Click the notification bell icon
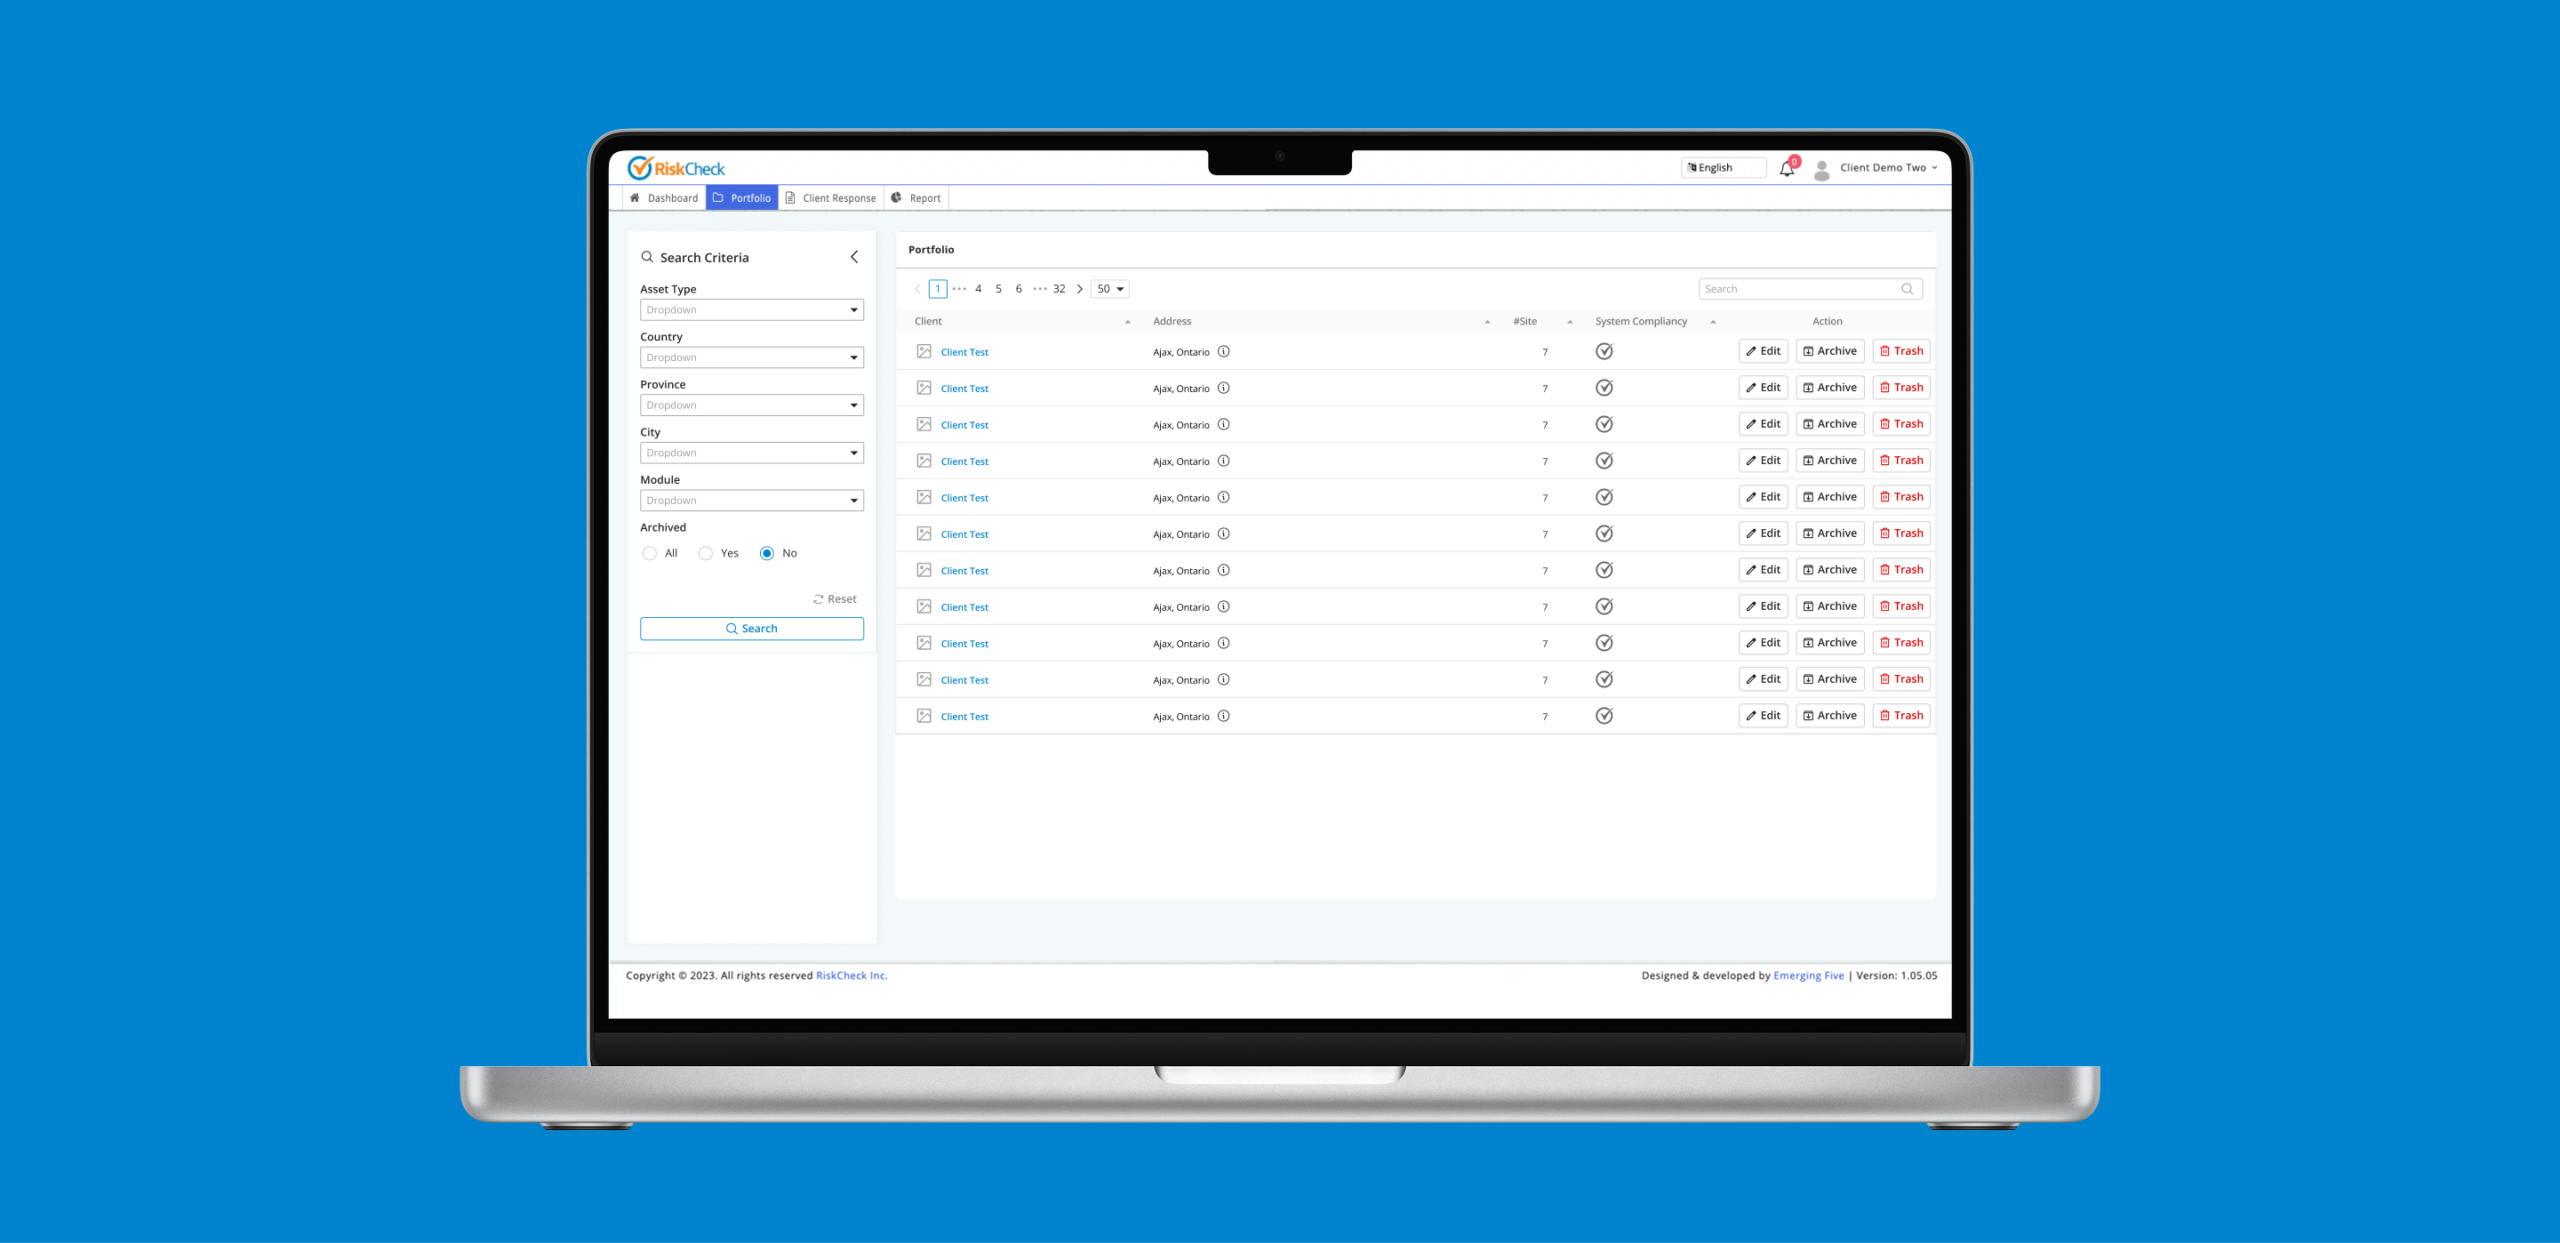This screenshot has height=1243, width=2560. pyautogui.click(x=1786, y=169)
